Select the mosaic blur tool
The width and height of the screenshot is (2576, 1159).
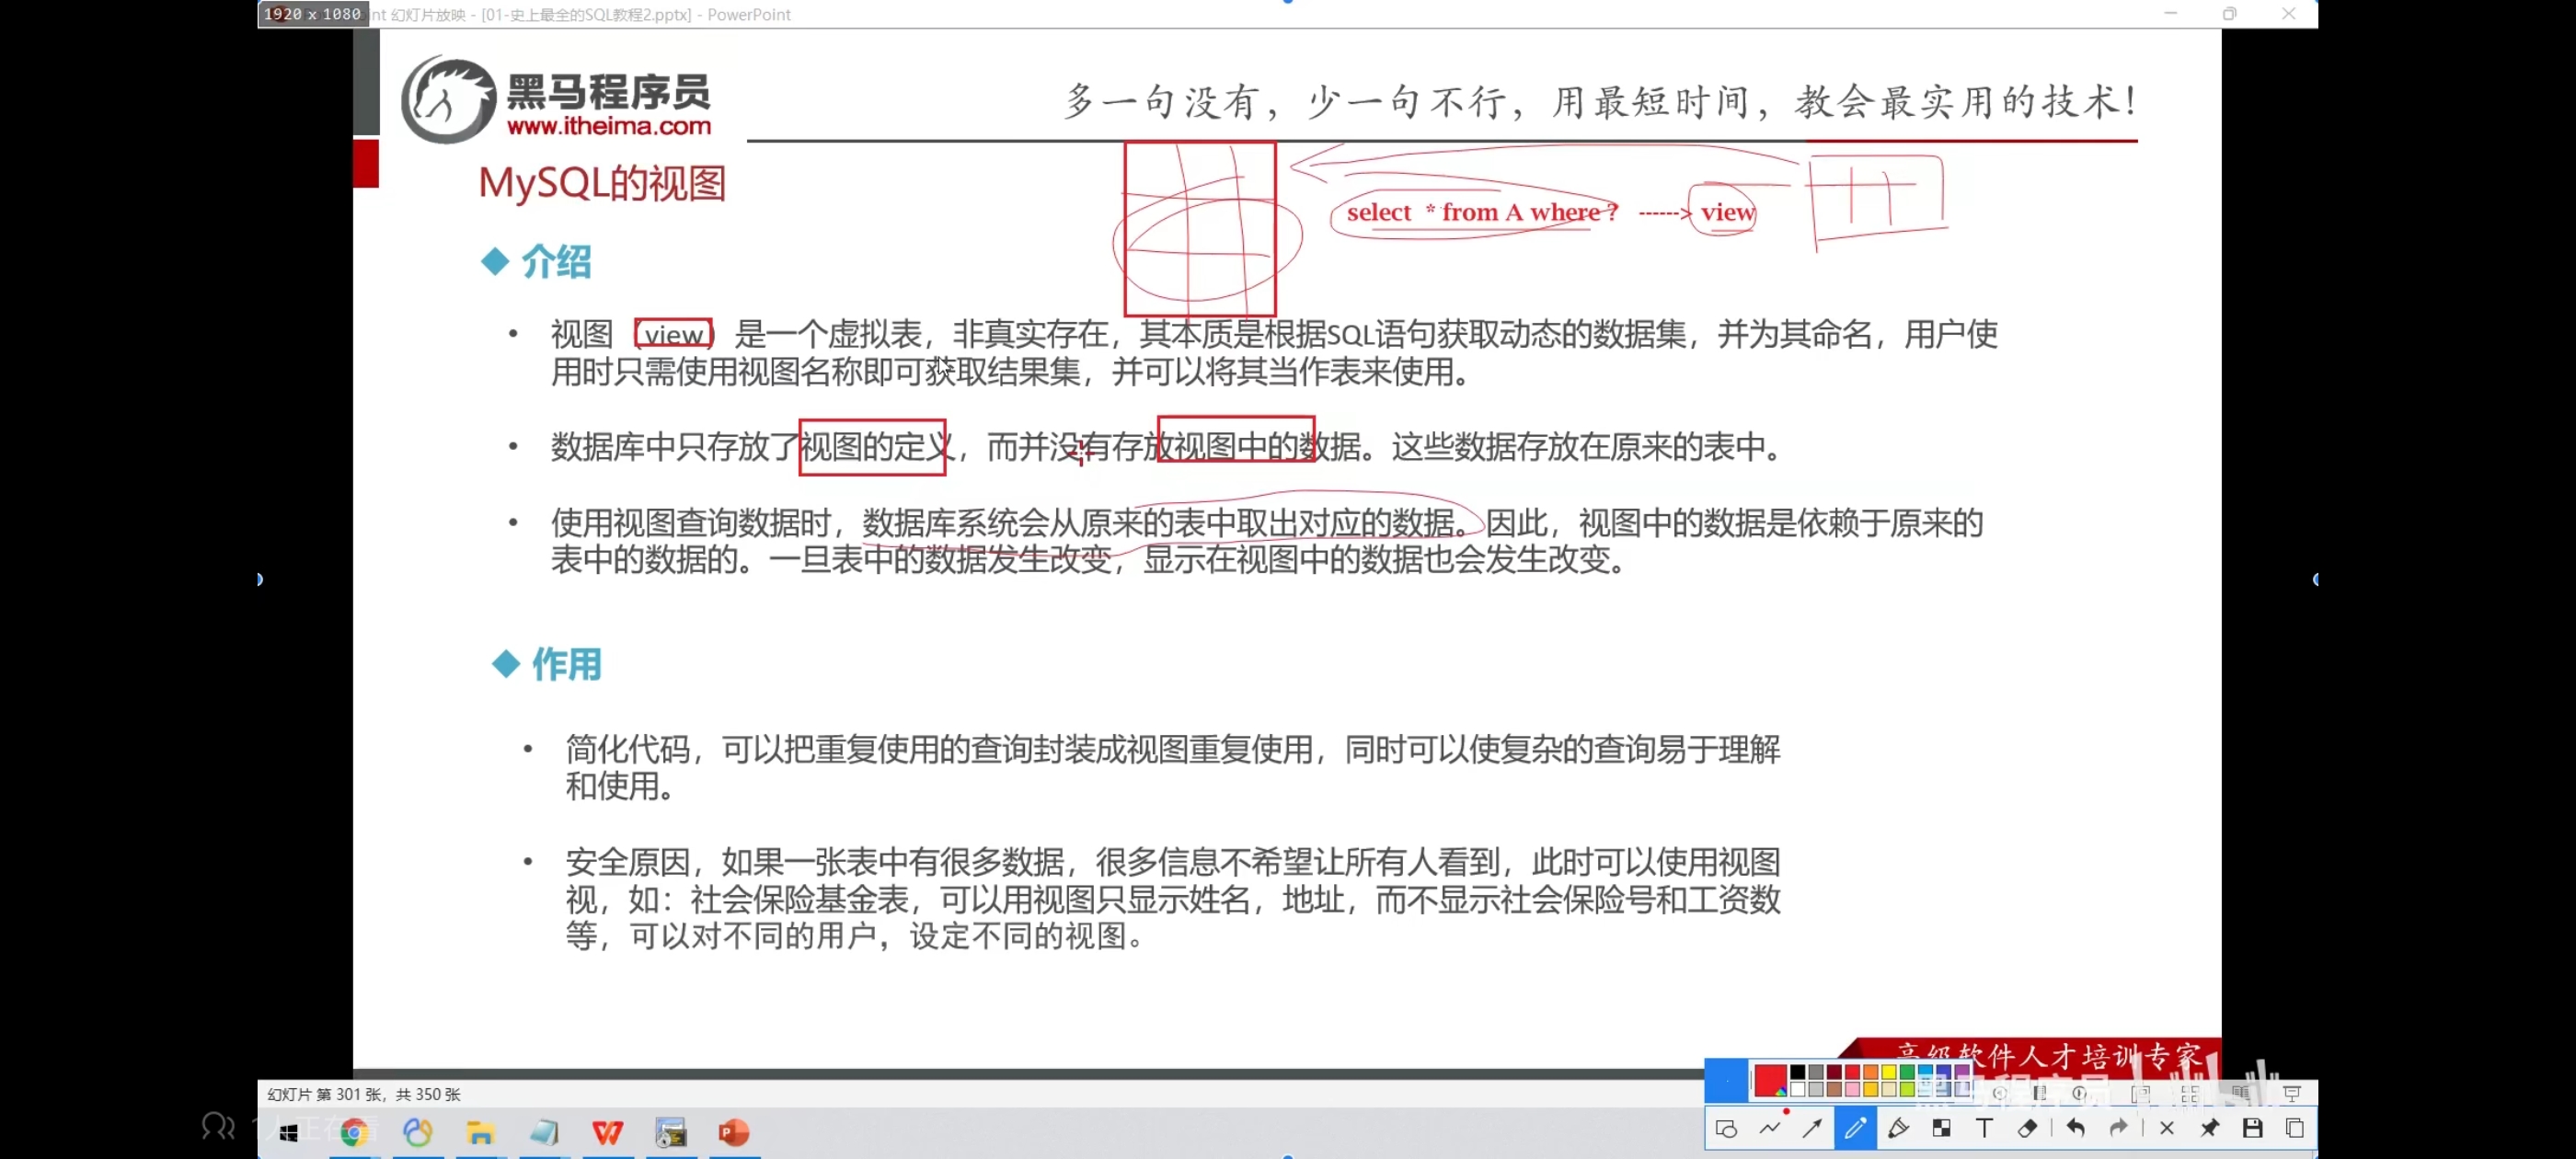[x=1941, y=1128]
